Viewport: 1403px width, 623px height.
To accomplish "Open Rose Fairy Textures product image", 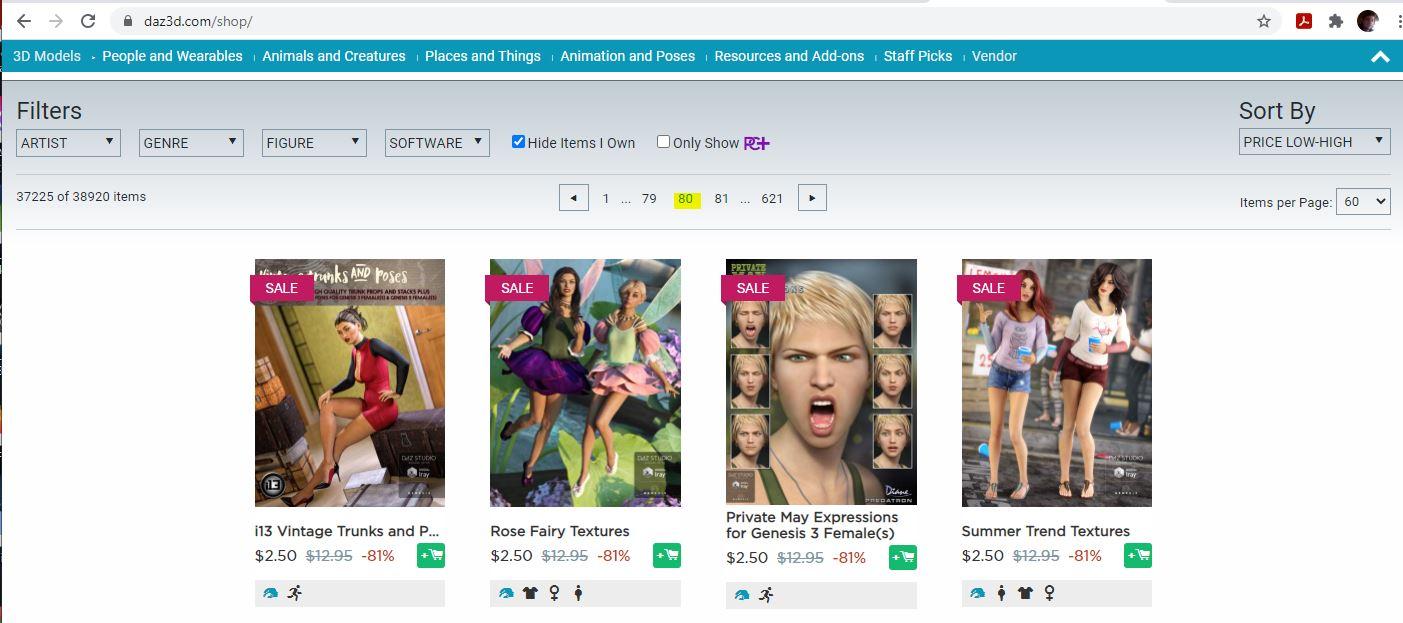I will click(x=585, y=383).
